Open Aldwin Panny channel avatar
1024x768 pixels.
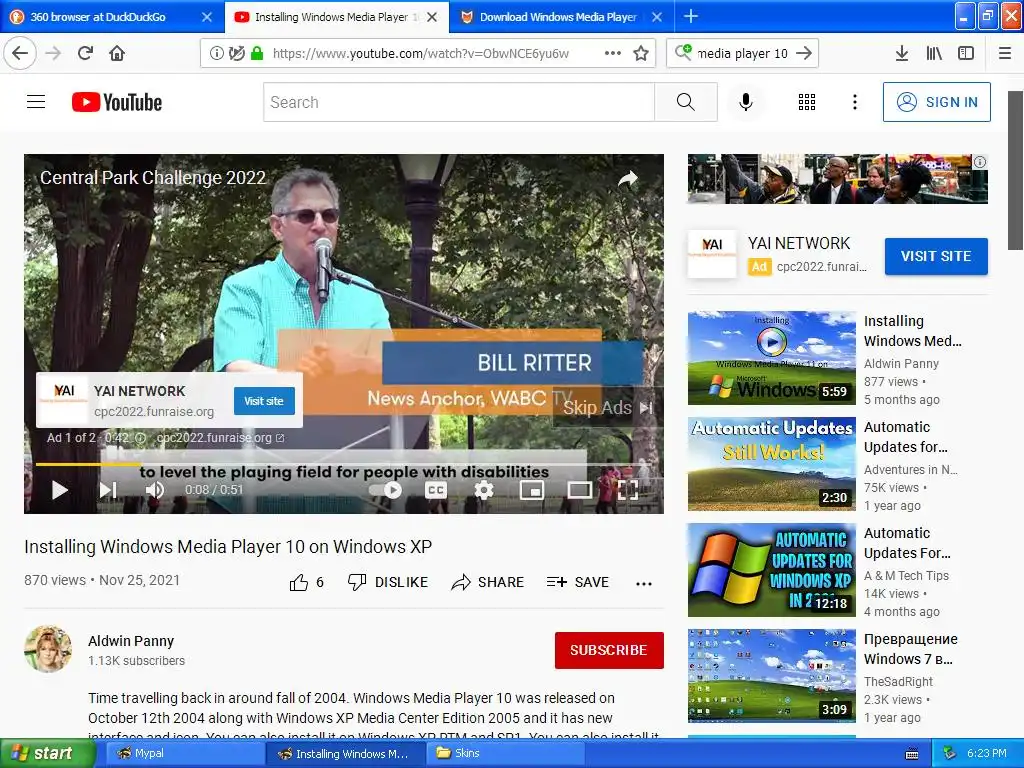[48, 649]
